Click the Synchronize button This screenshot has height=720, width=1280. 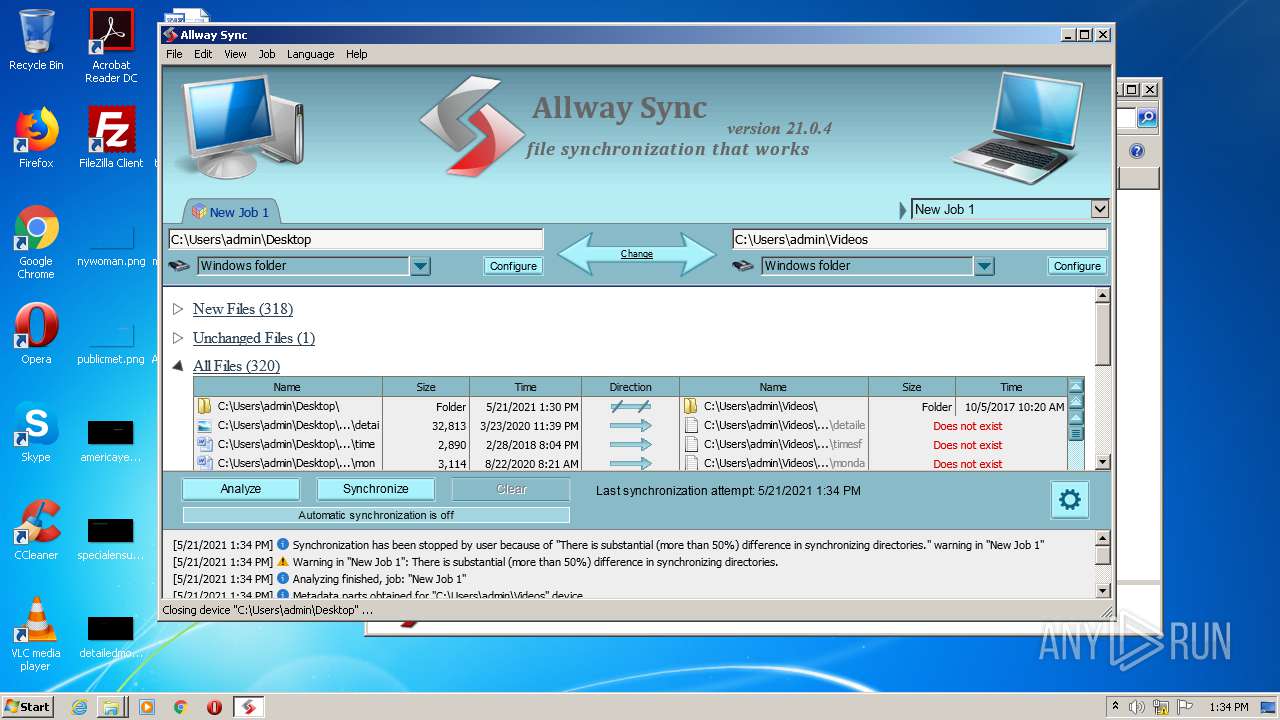[x=375, y=489]
